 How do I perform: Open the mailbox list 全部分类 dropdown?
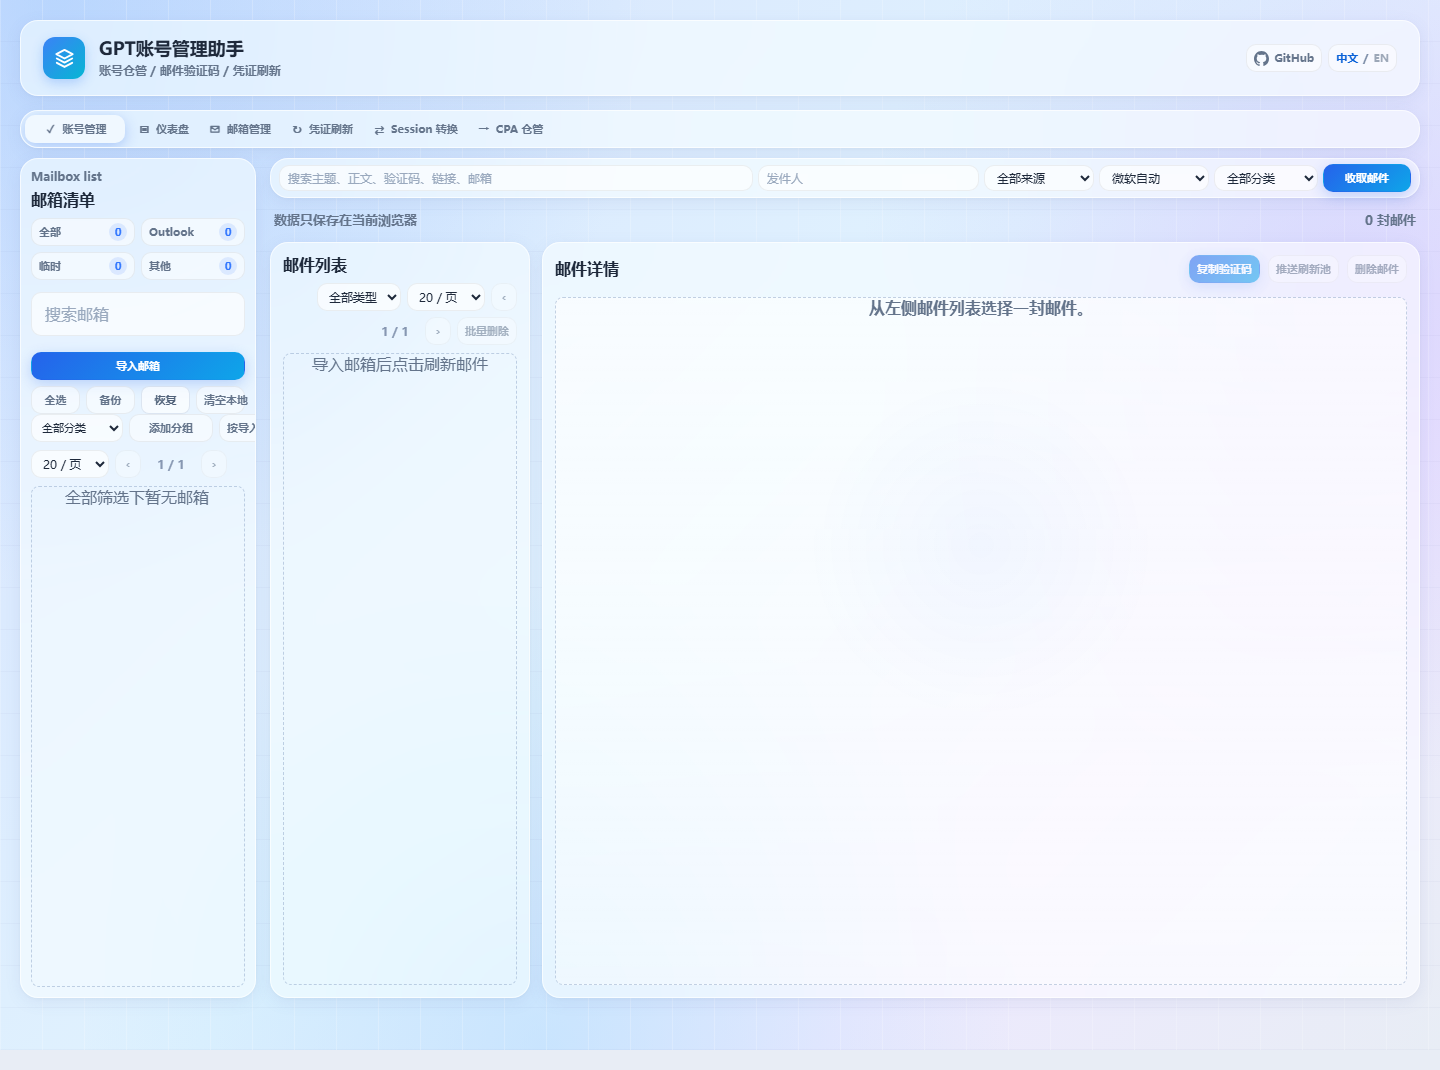tap(77, 428)
